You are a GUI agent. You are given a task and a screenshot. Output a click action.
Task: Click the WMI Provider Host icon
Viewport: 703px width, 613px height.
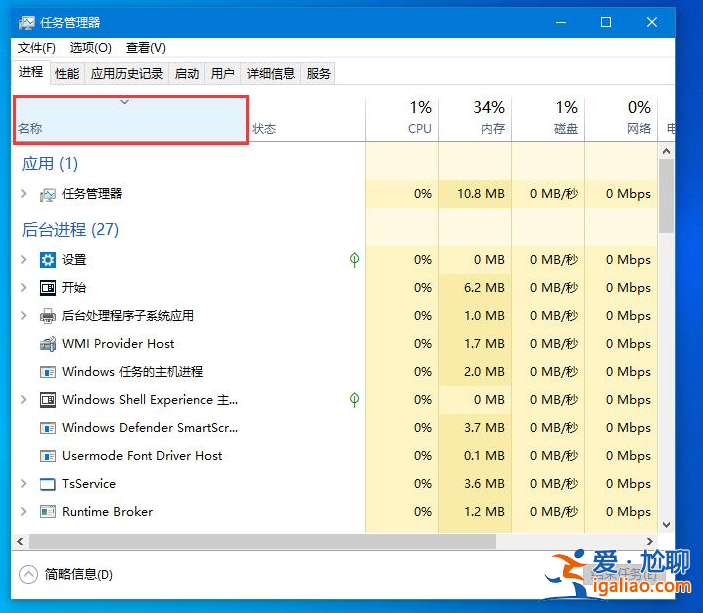click(x=48, y=343)
